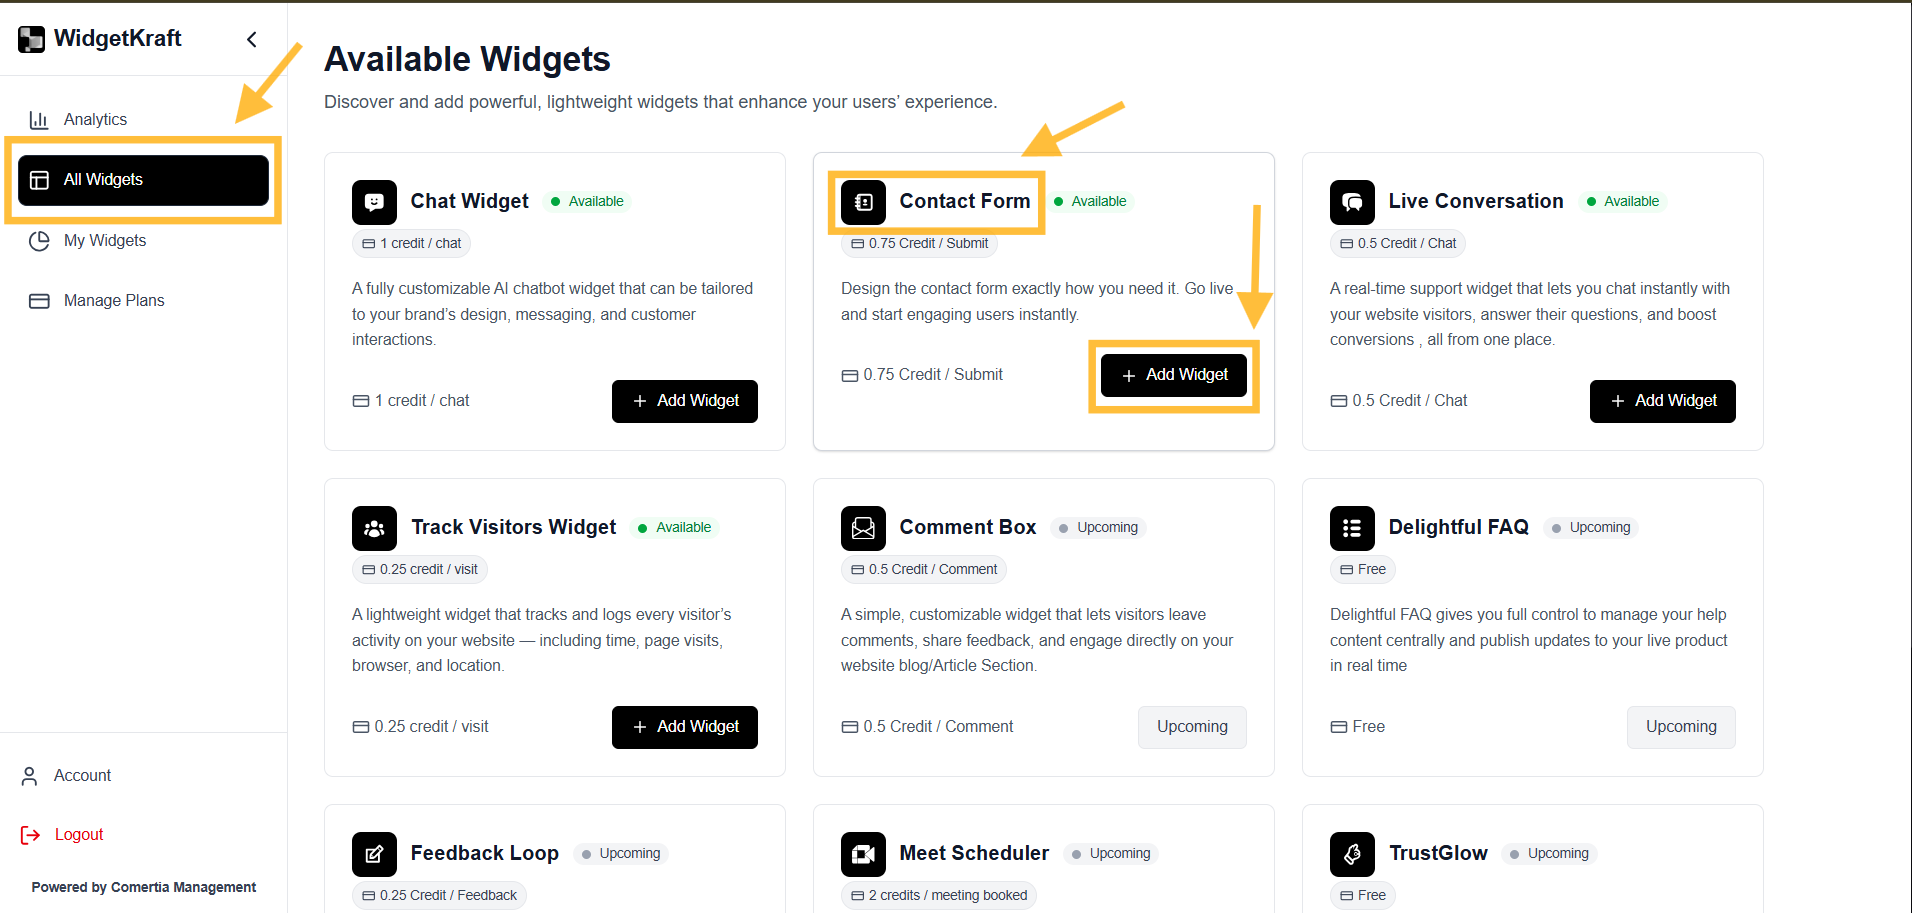
Task: Click the TrustGlow widget icon
Action: point(1352,854)
